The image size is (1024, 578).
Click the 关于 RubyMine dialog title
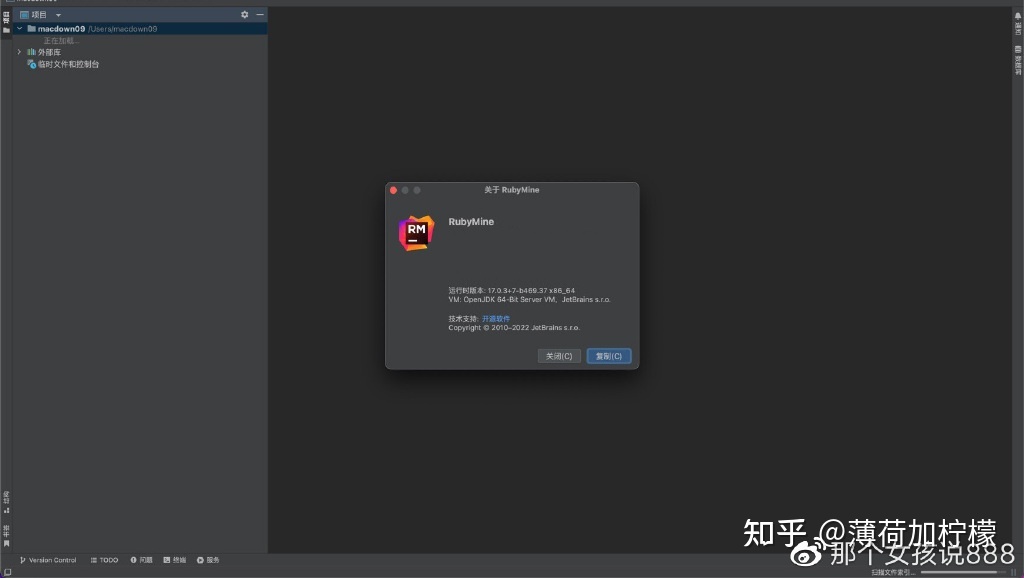click(x=511, y=190)
